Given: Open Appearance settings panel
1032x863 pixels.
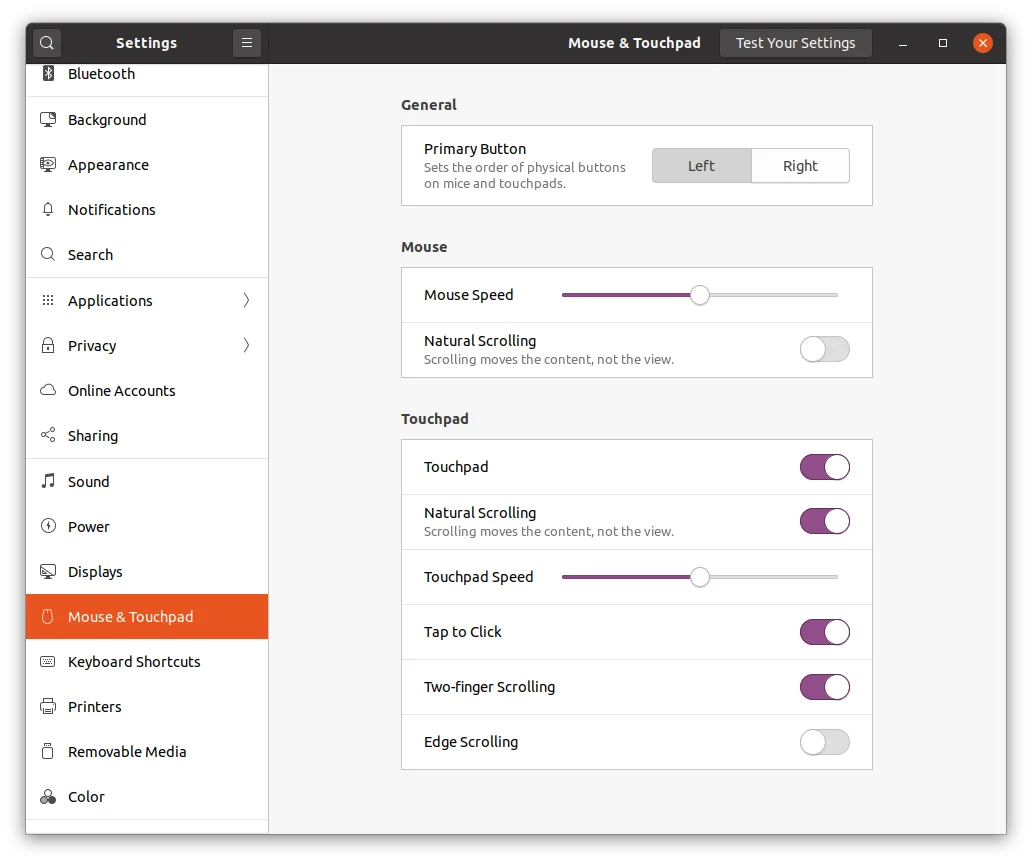Looking at the screenshot, I should pyautogui.click(x=147, y=165).
